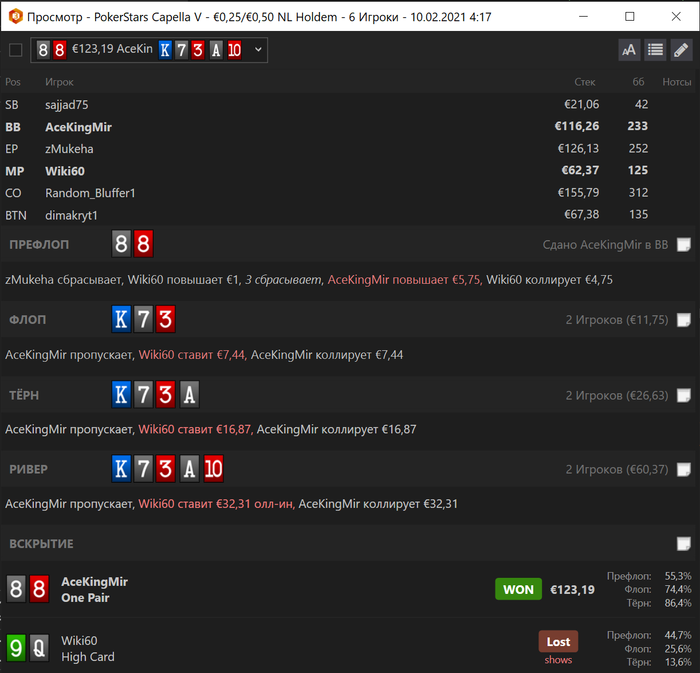Click Wiki60 ставит €7,44 action

pyautogui.click(x=192, y=355)
